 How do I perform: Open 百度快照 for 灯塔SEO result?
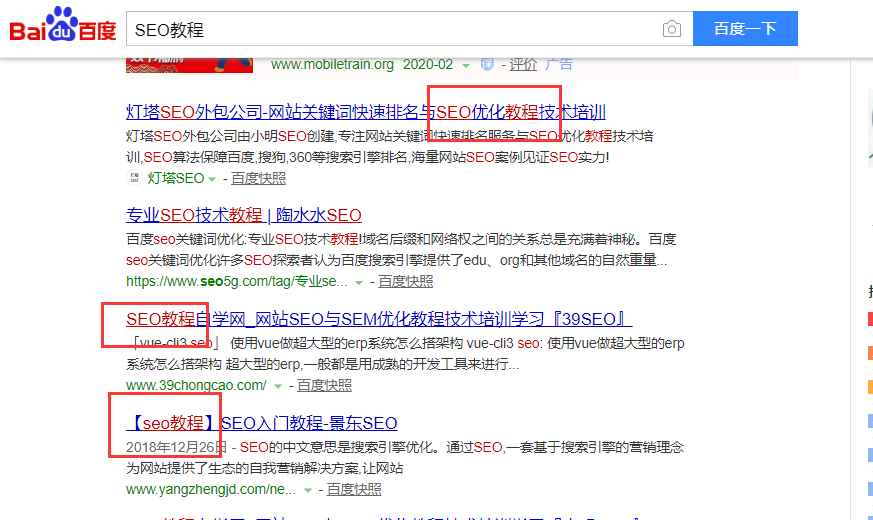tap(258, 178)
